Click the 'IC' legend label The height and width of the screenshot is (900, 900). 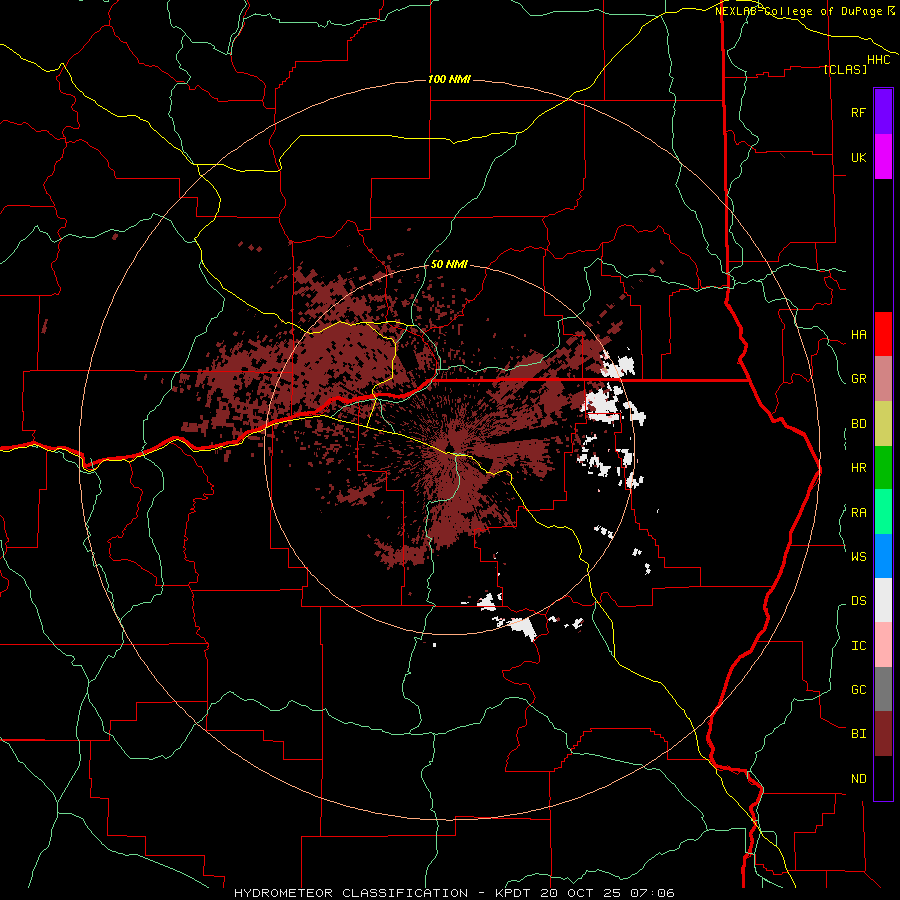[858, 646]
